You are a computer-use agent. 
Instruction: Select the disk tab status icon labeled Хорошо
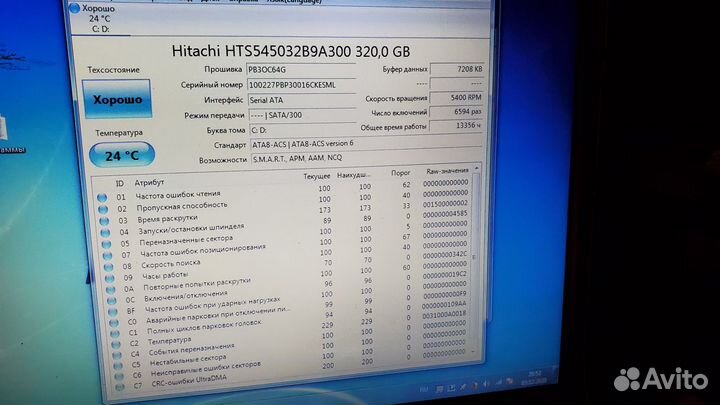pyautogui.click(x=74, y=8)
